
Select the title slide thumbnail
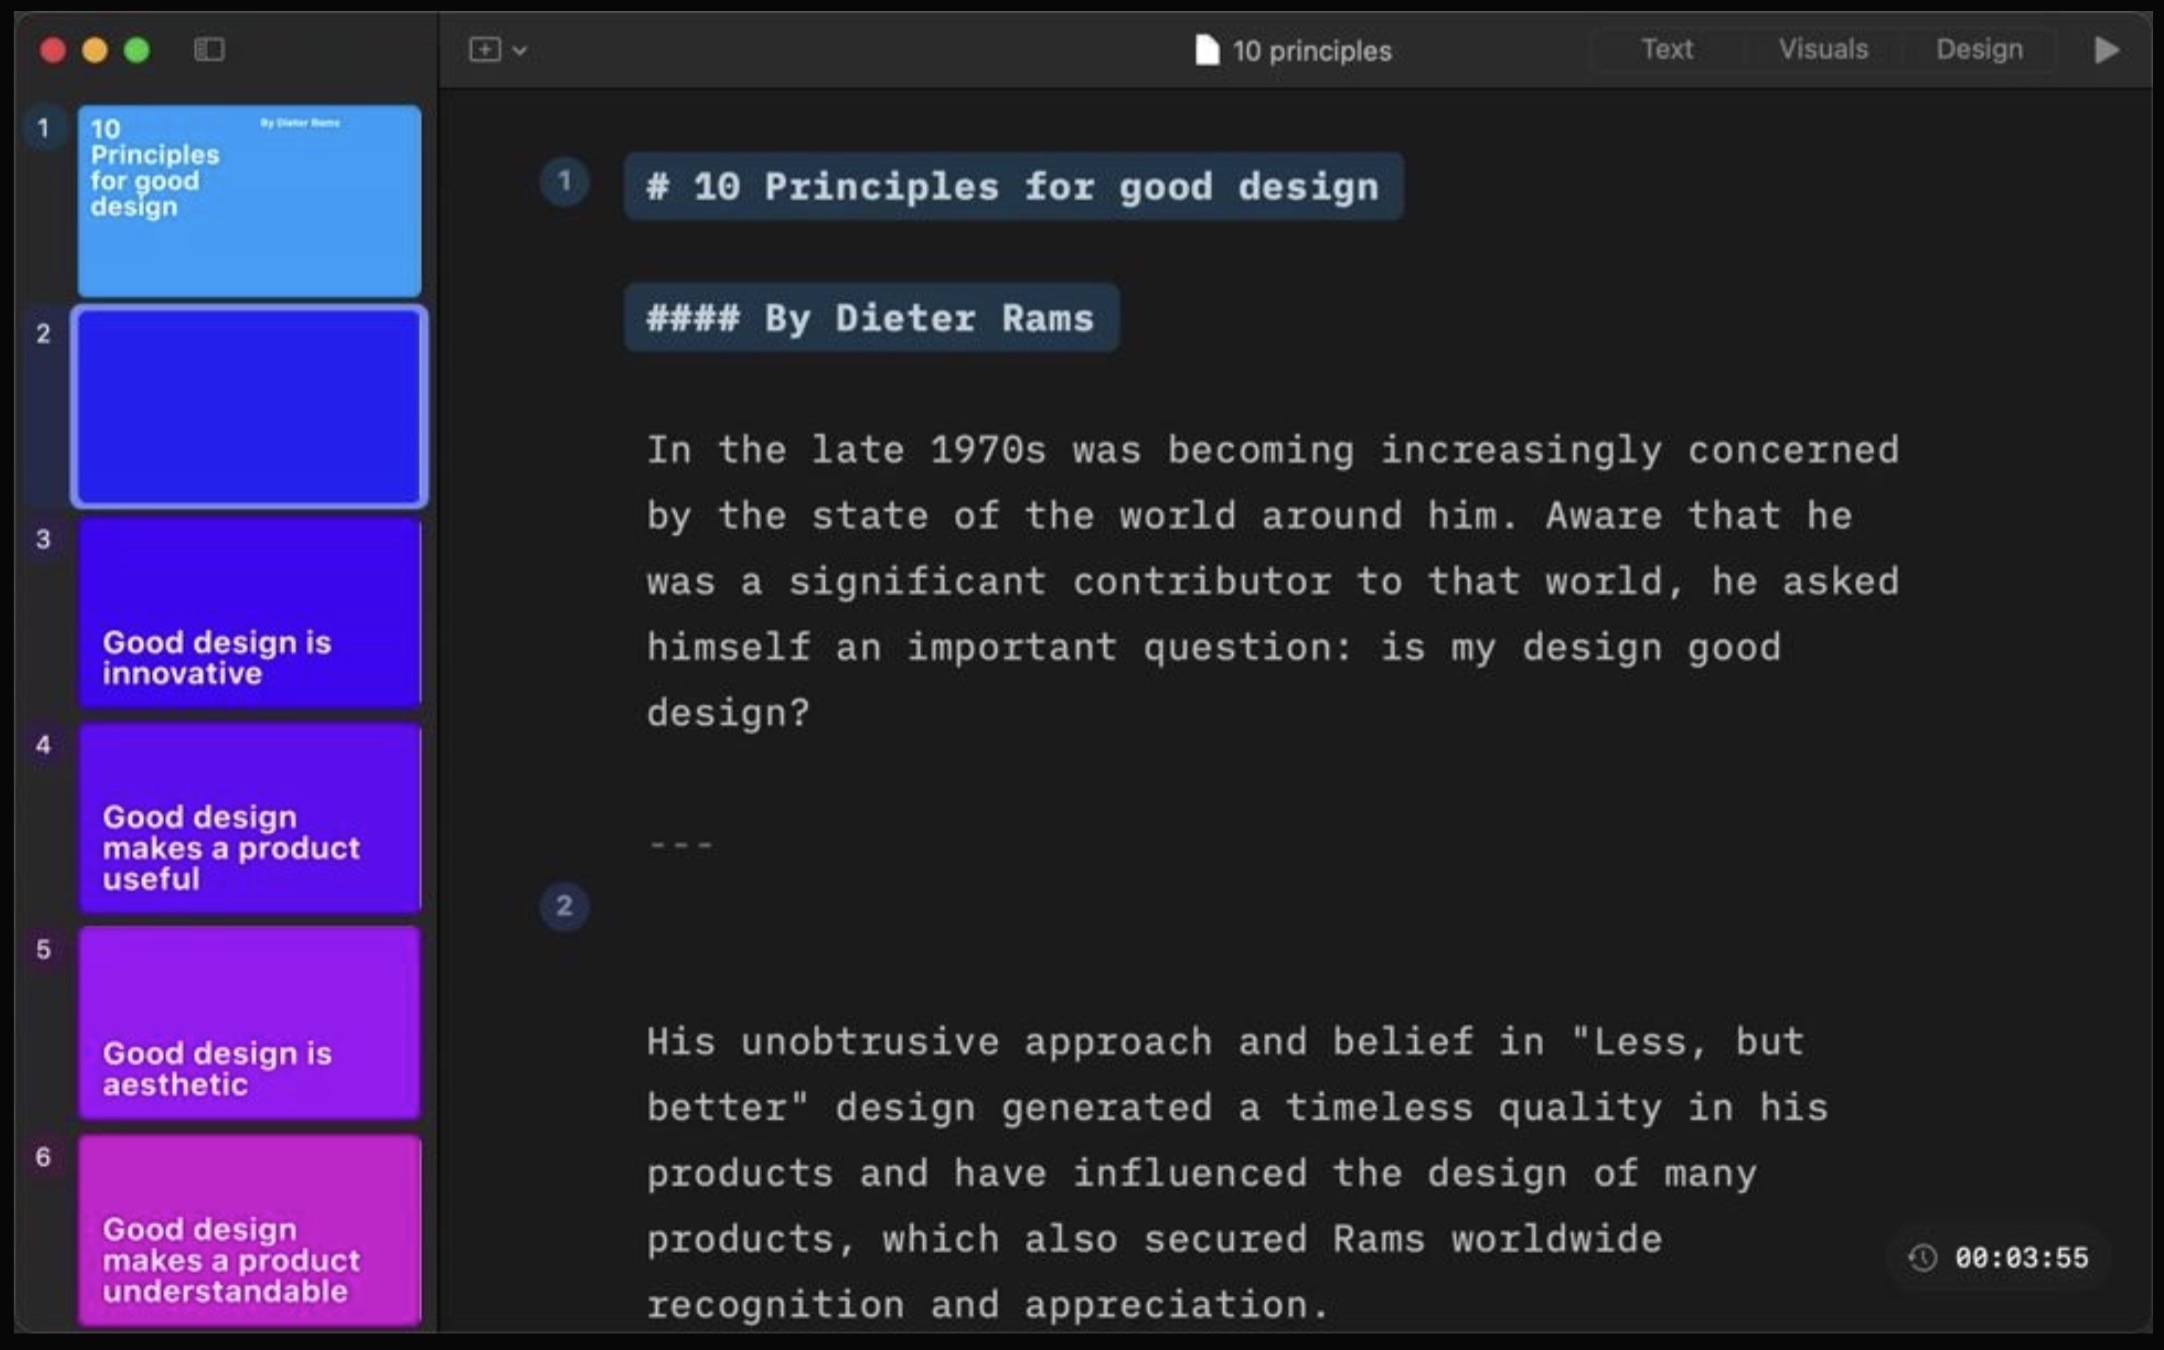249,200
